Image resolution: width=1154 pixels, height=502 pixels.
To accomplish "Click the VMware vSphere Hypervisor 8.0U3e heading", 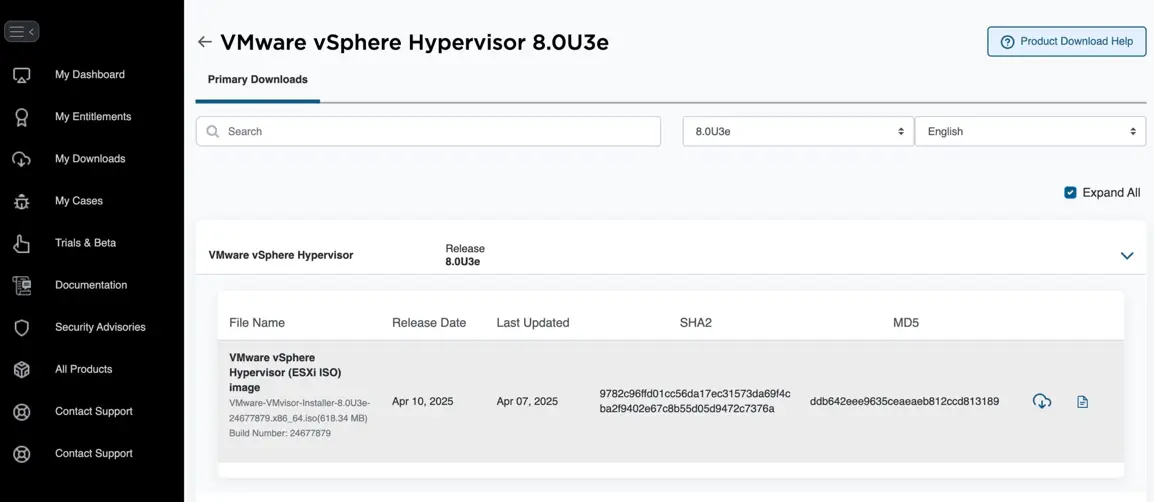I will tap(414, 42).
